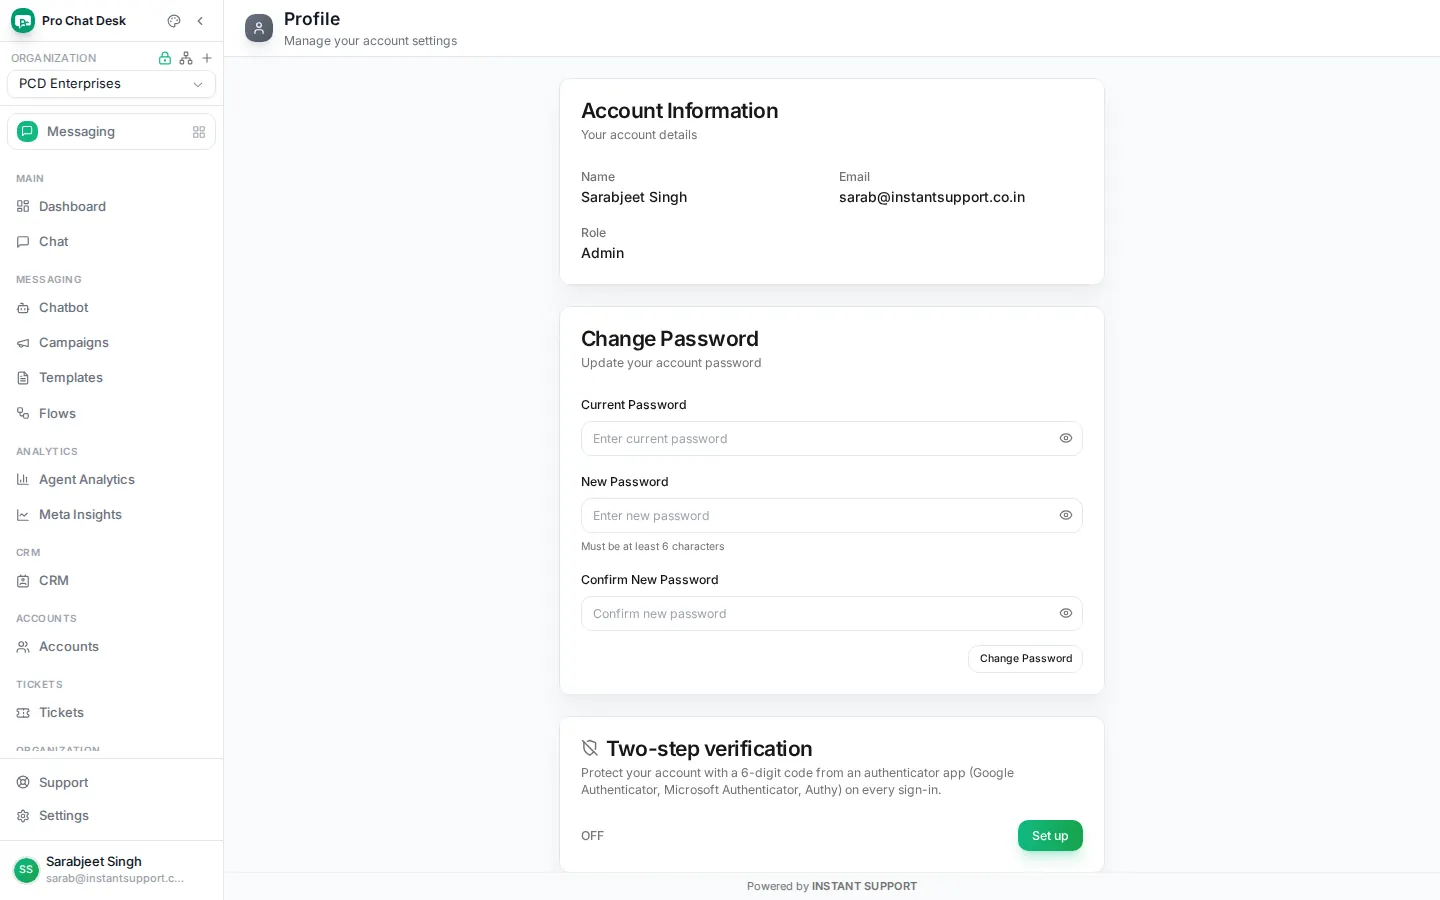The width and height of the screenshot is (1440, 900).
Task: Open the organization hierarchy icon
Action: (186, 58)
